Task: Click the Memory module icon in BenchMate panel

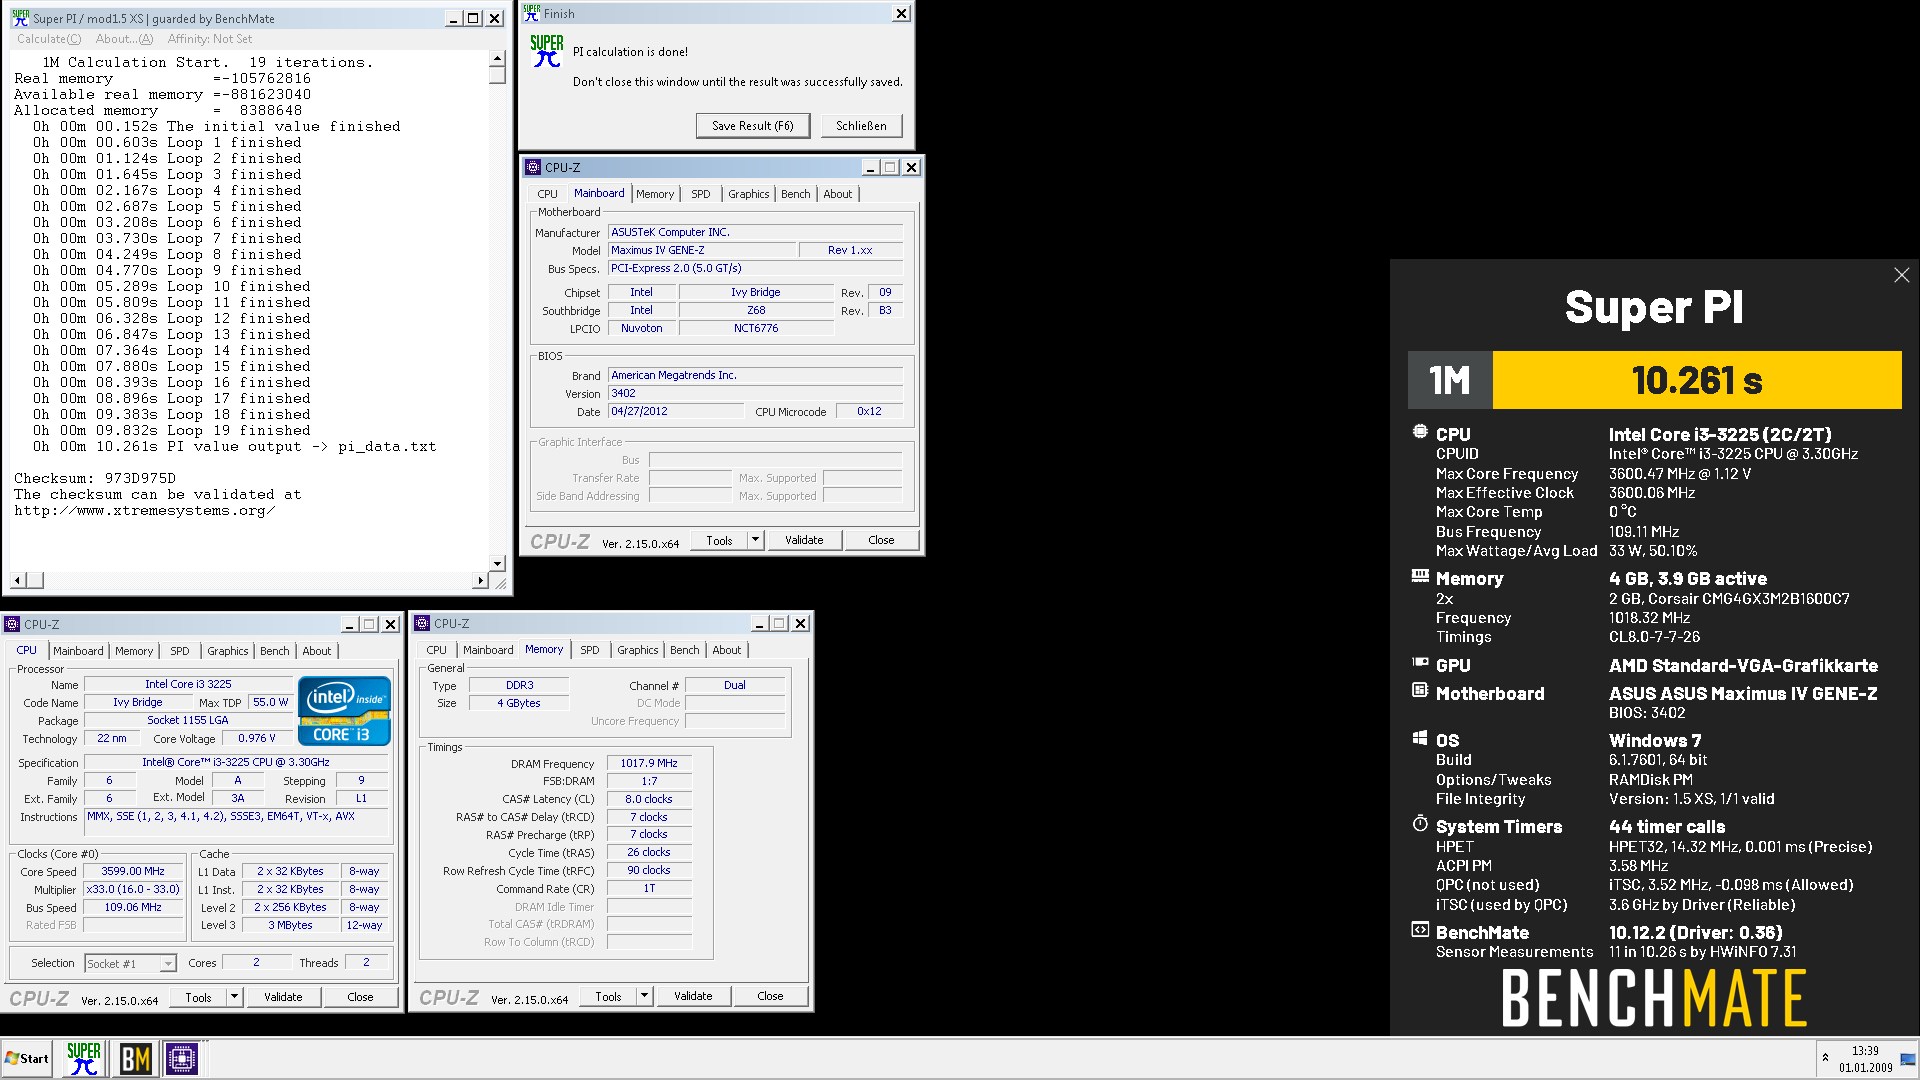Action: point(1420,576)
